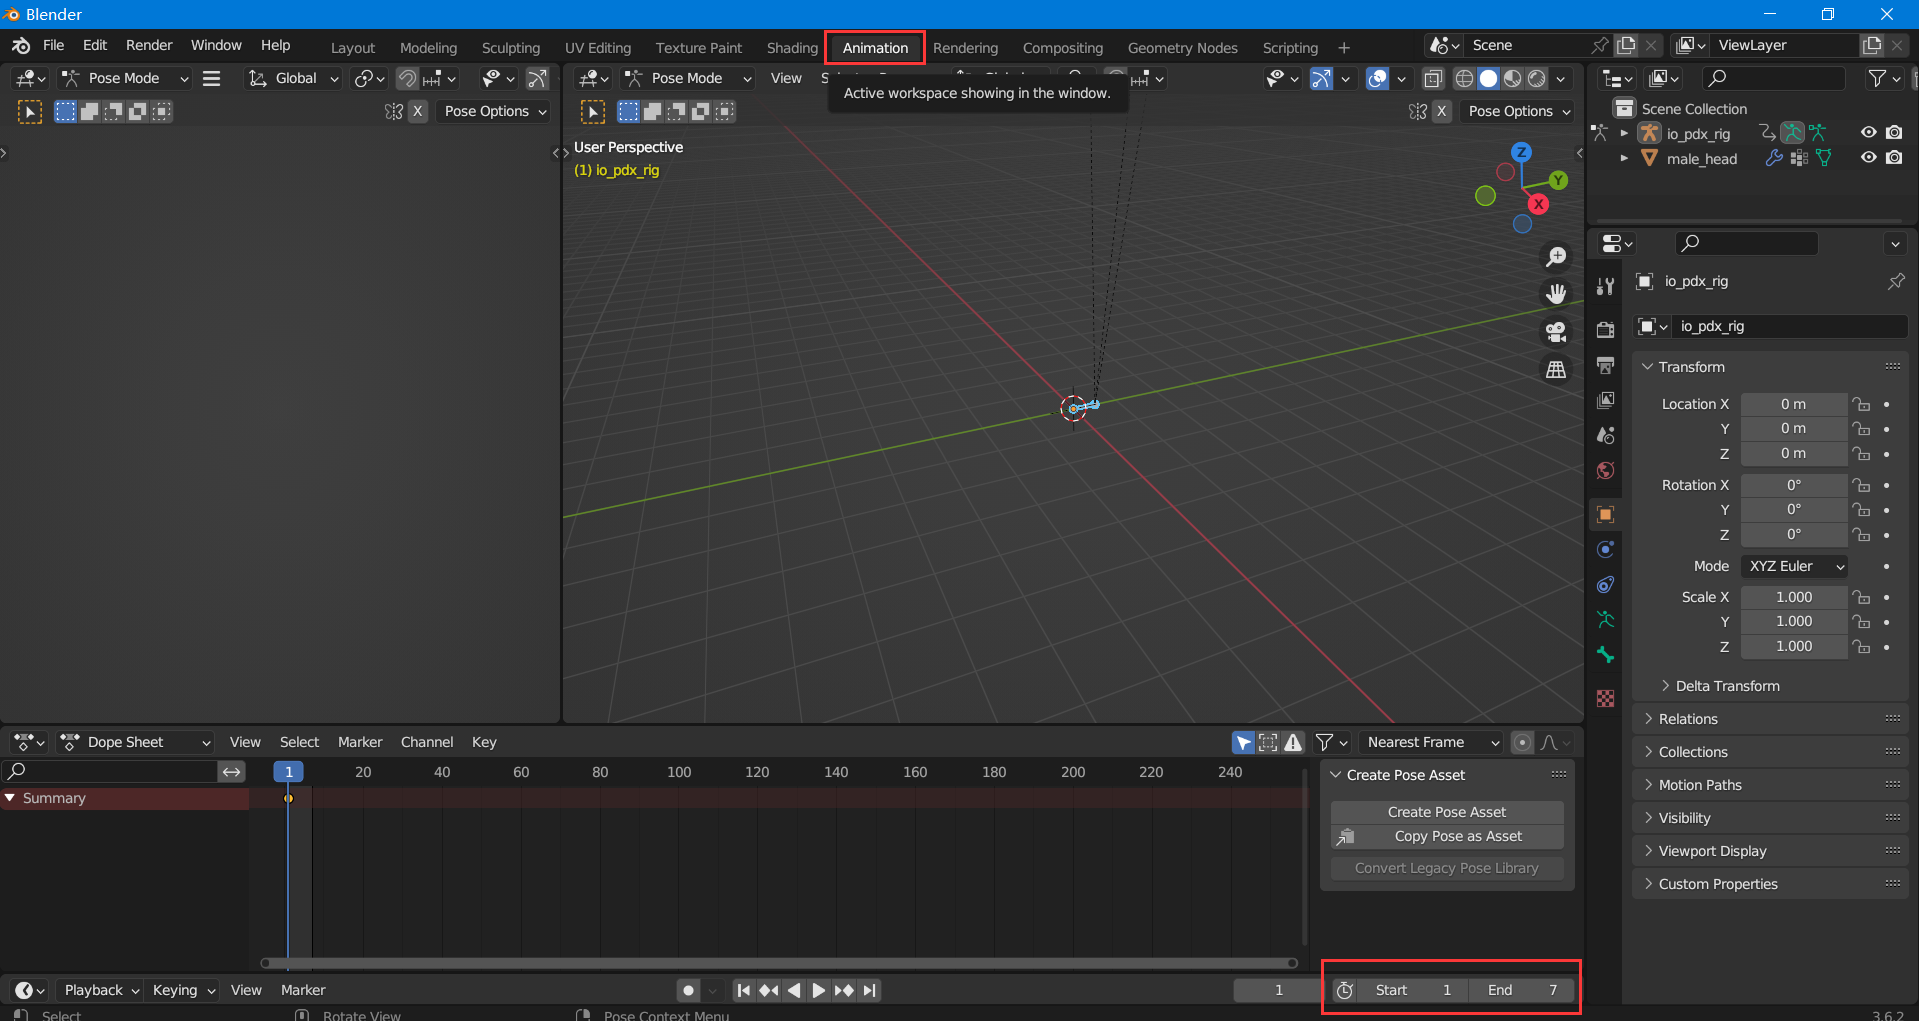This screenshot has height=1021, width=1919.
Task: Open the XYZ Euler rotation mode dropdown
Action: coord(1795,566)
